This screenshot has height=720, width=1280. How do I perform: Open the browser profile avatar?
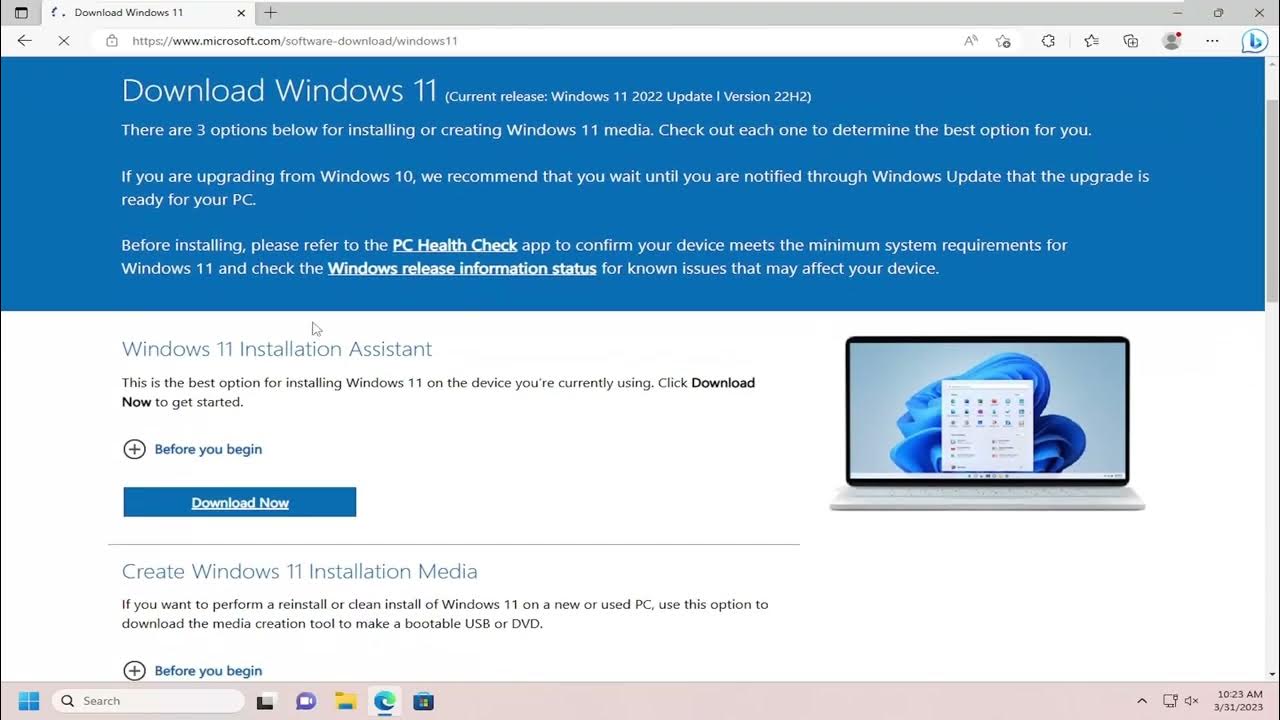click(x=1172, y=41)
